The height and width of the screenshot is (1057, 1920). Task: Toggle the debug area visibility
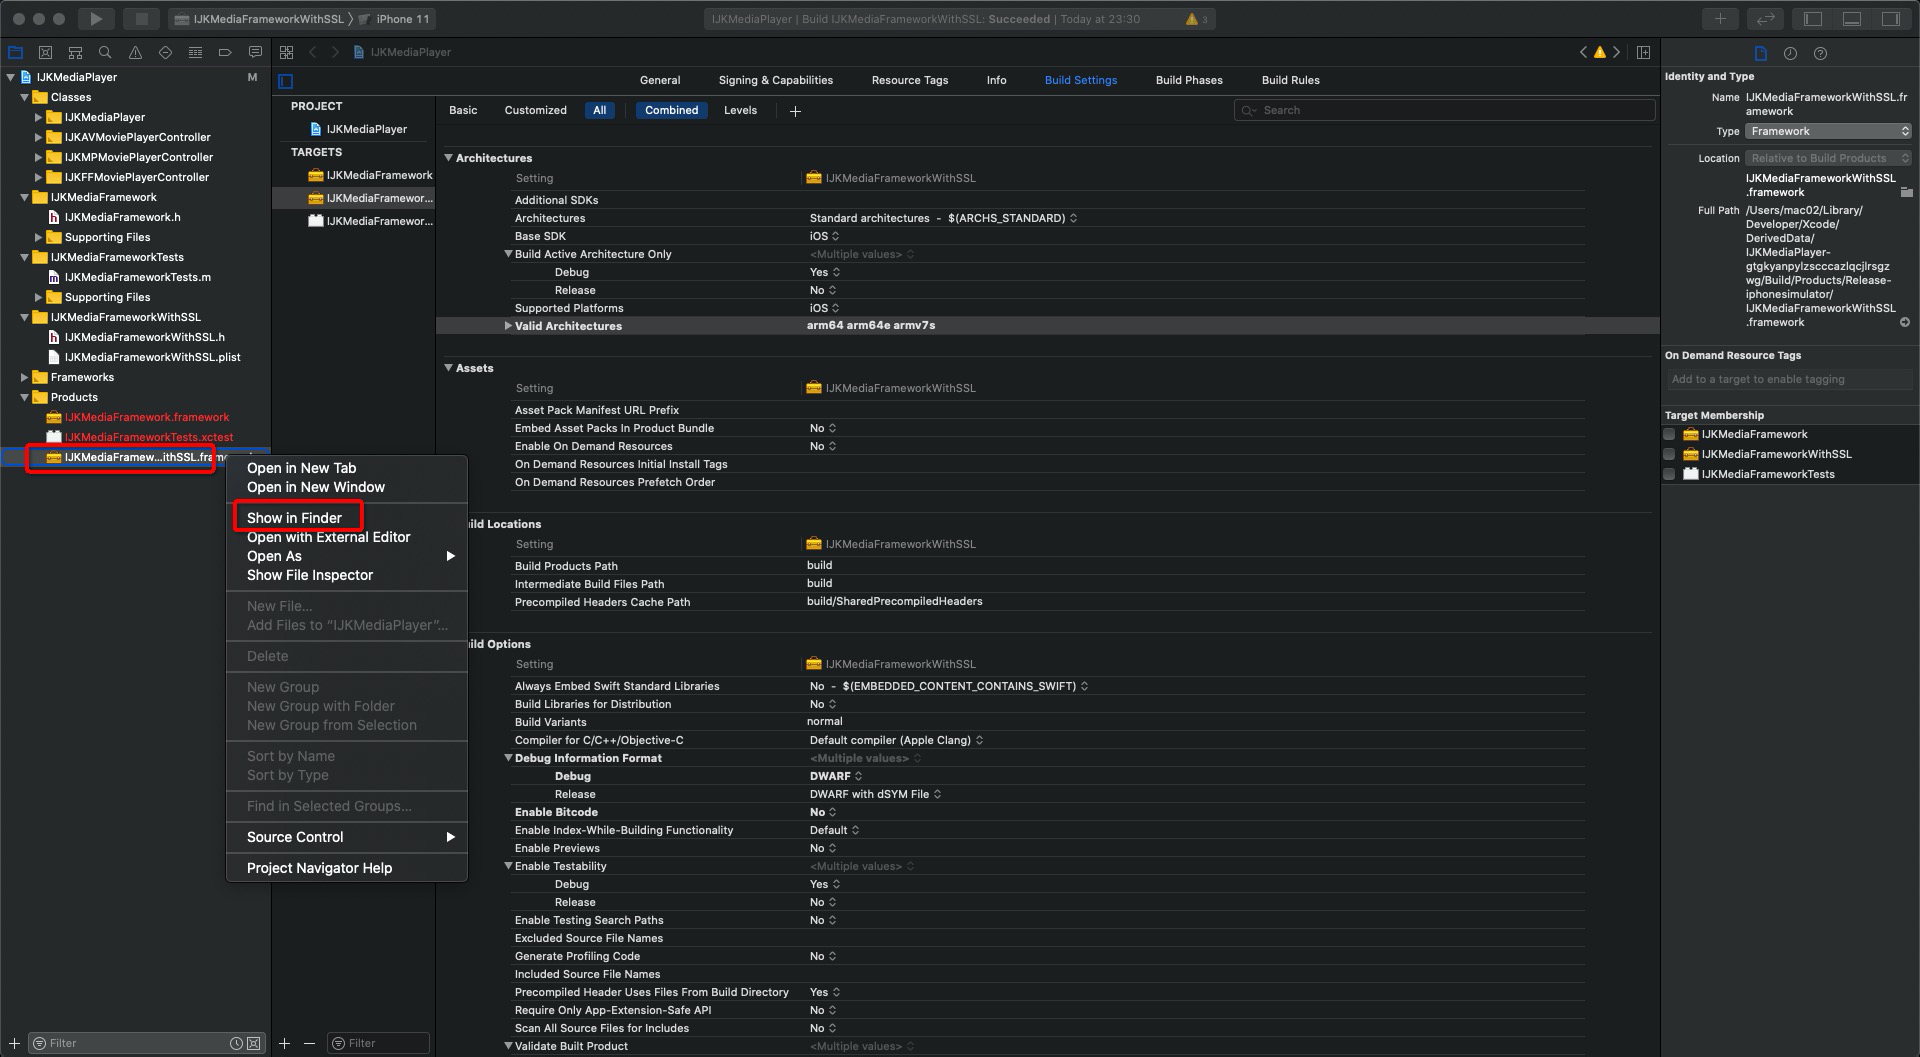pyautogui.click(x=1852, y=19)
